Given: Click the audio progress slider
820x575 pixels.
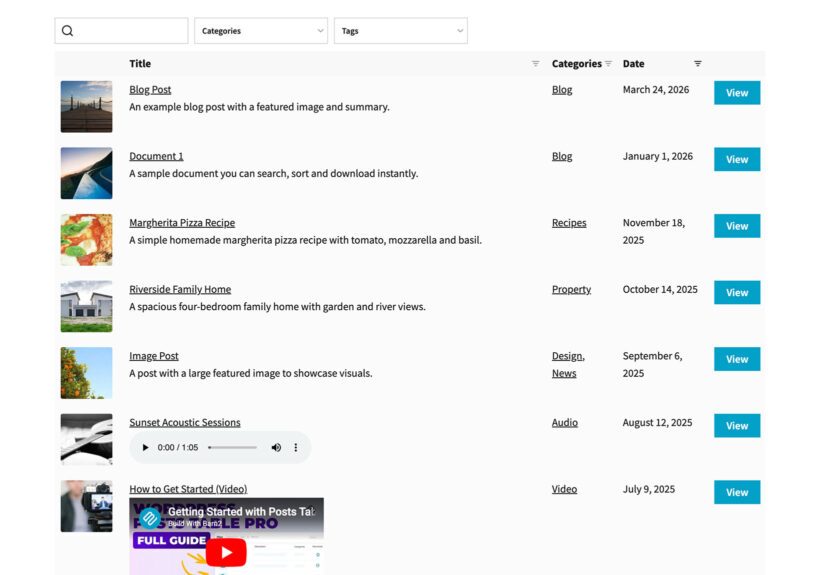Looking at the screenshot, I should click(x=233, y=447).
